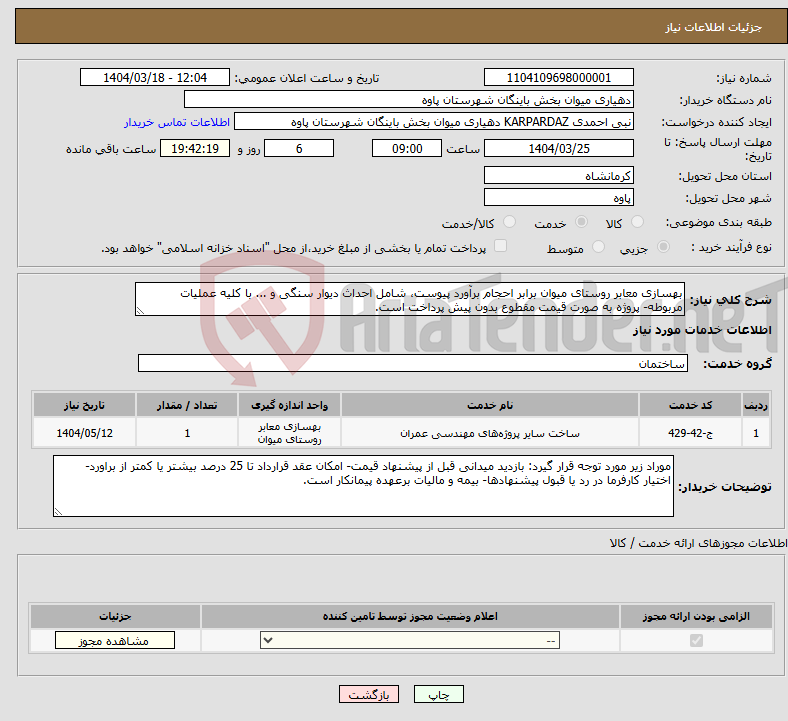788x721 pixels.
Task: Click the service row ساخت سایر پروژه‌های مهندسی
Action: [x=401, y=433]
